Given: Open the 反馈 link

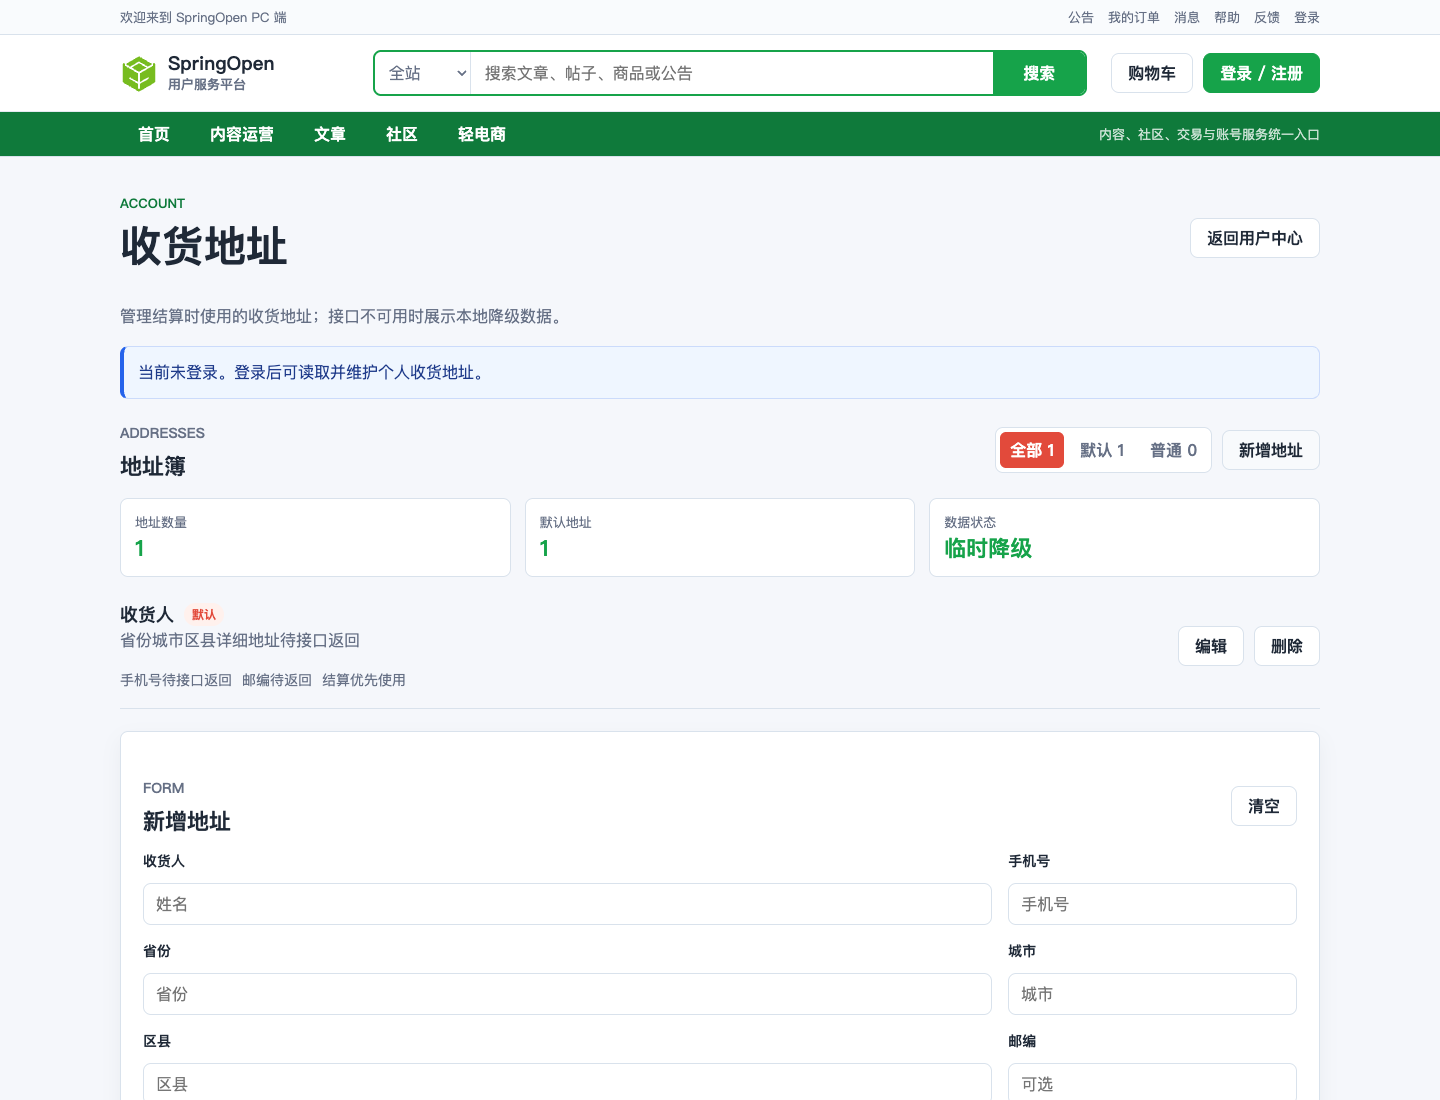Looking at the screenshot, I should click(x=1267, y=17).
